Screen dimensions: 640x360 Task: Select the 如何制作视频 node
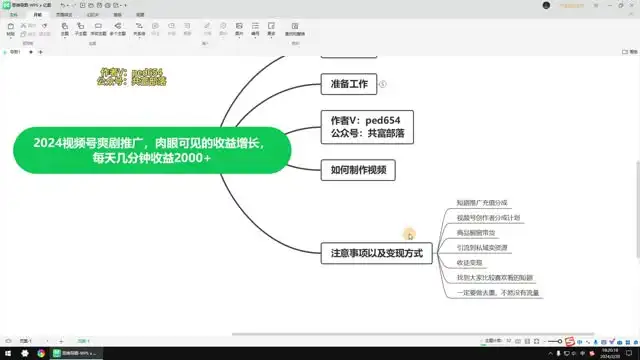tap(358, 170)
